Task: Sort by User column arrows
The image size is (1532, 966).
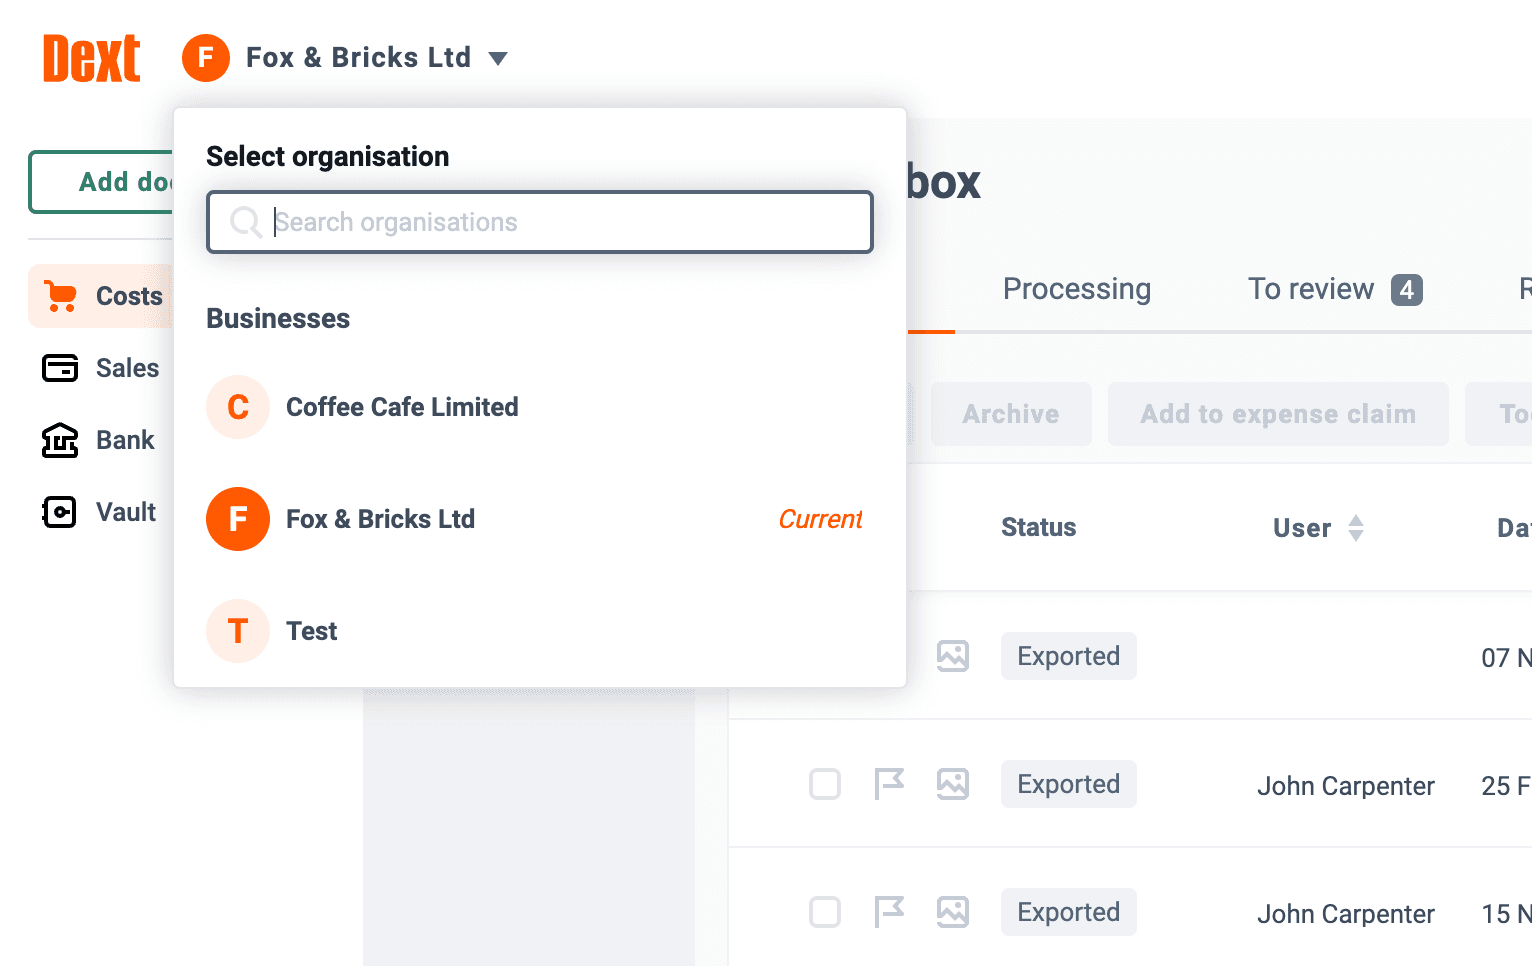Action: pyautogui.click(x=1356, y=528)
